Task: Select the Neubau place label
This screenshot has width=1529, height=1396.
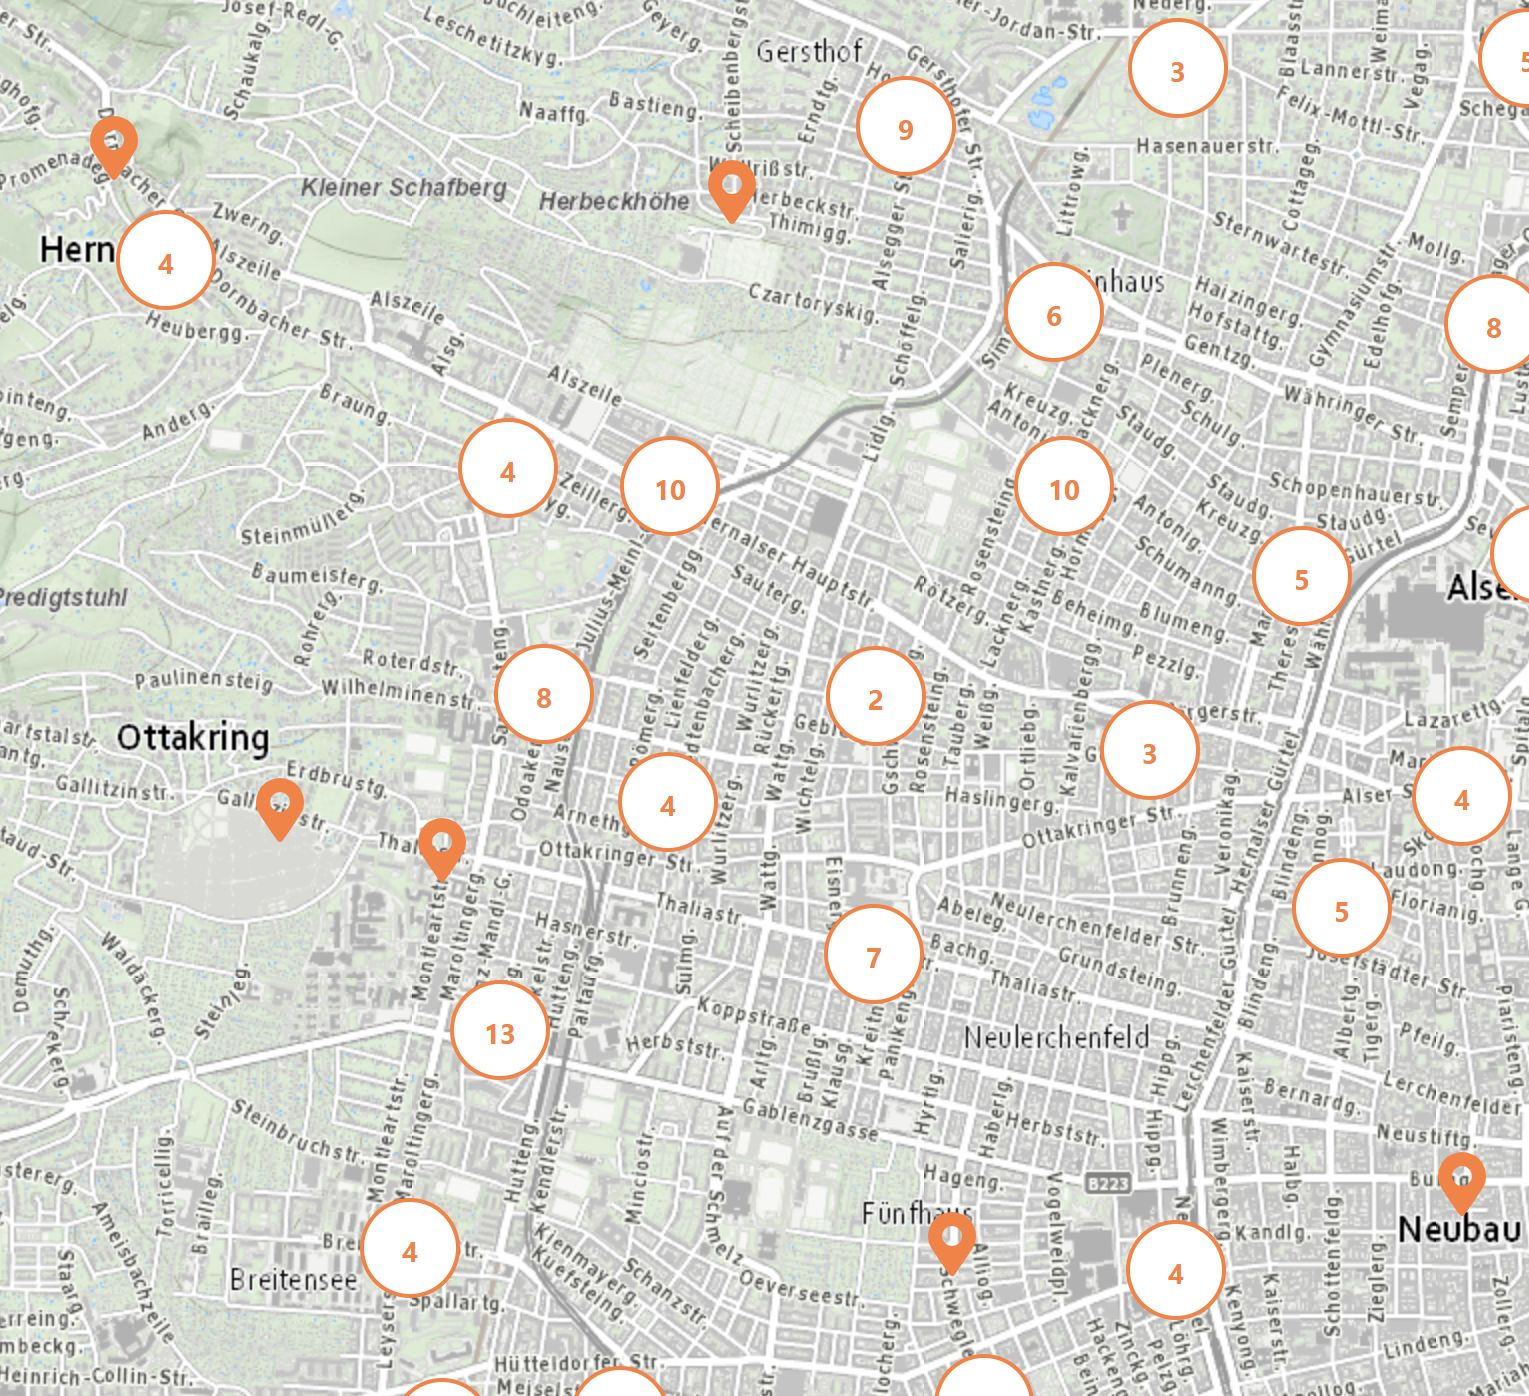Action: (x=1461, y=1231)
